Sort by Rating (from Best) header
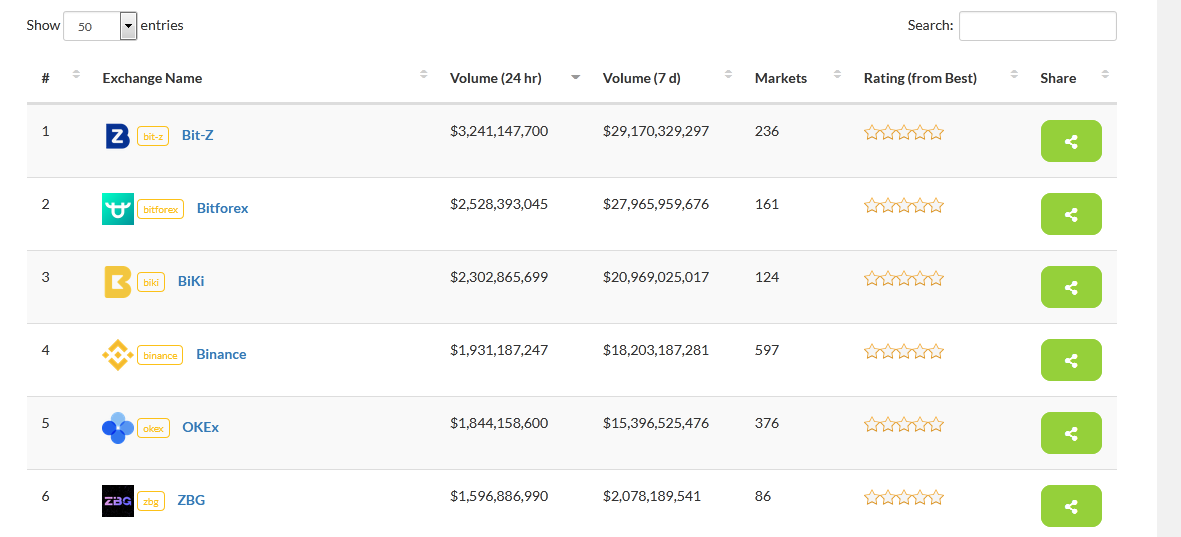This screenshot has height=537, width=1181. point(920,78)
